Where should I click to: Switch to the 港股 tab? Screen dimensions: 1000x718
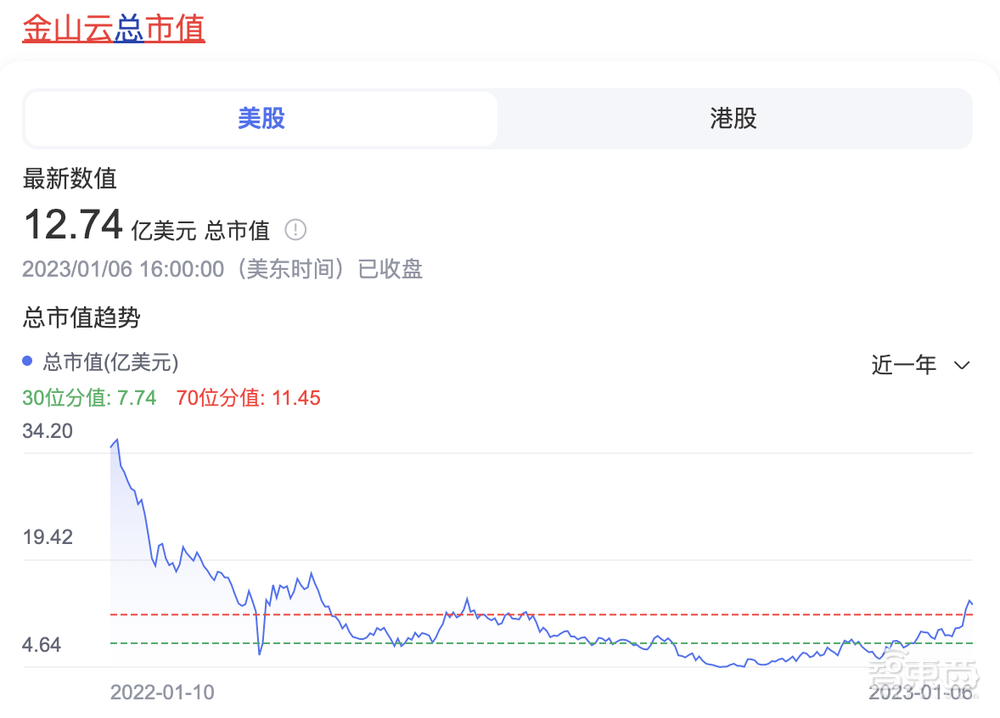[733, 118]
